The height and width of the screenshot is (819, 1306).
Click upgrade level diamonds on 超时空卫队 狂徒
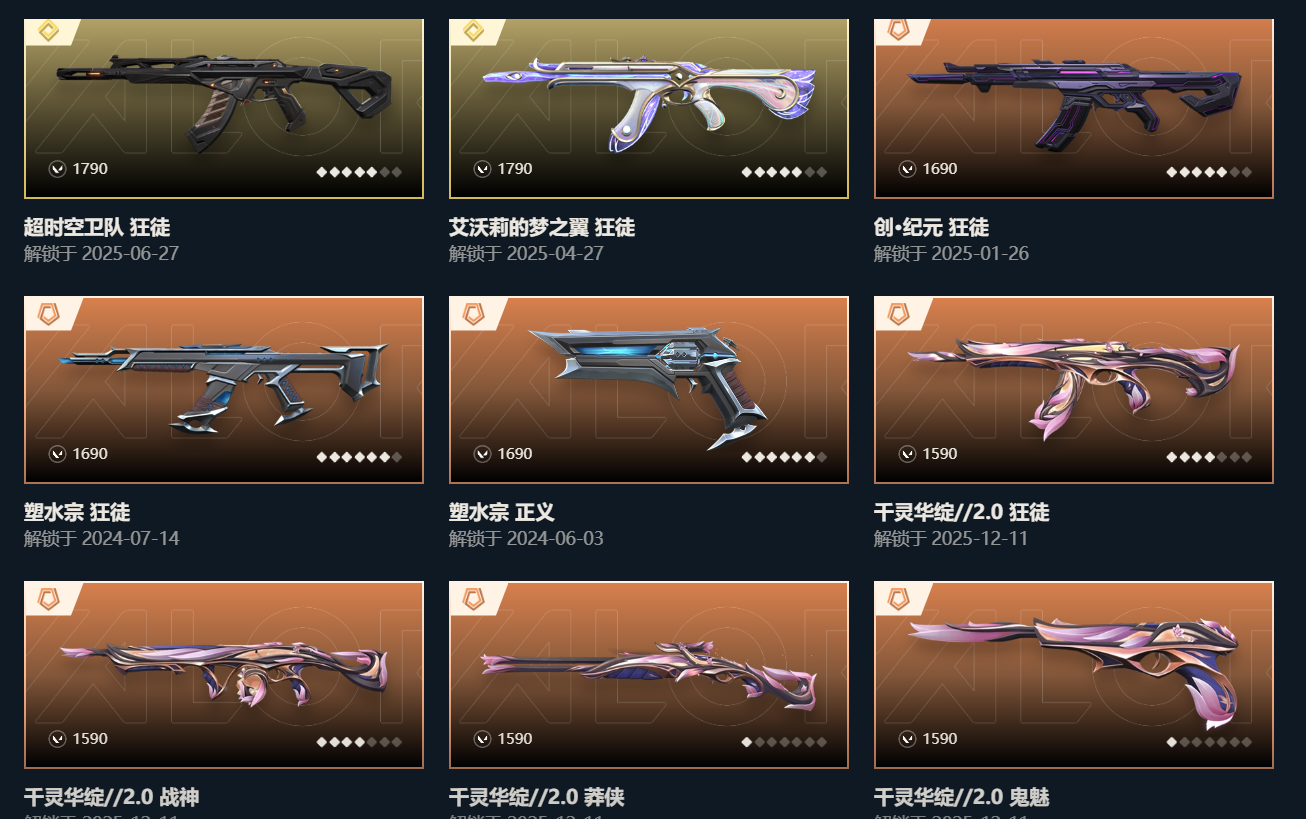359,172
